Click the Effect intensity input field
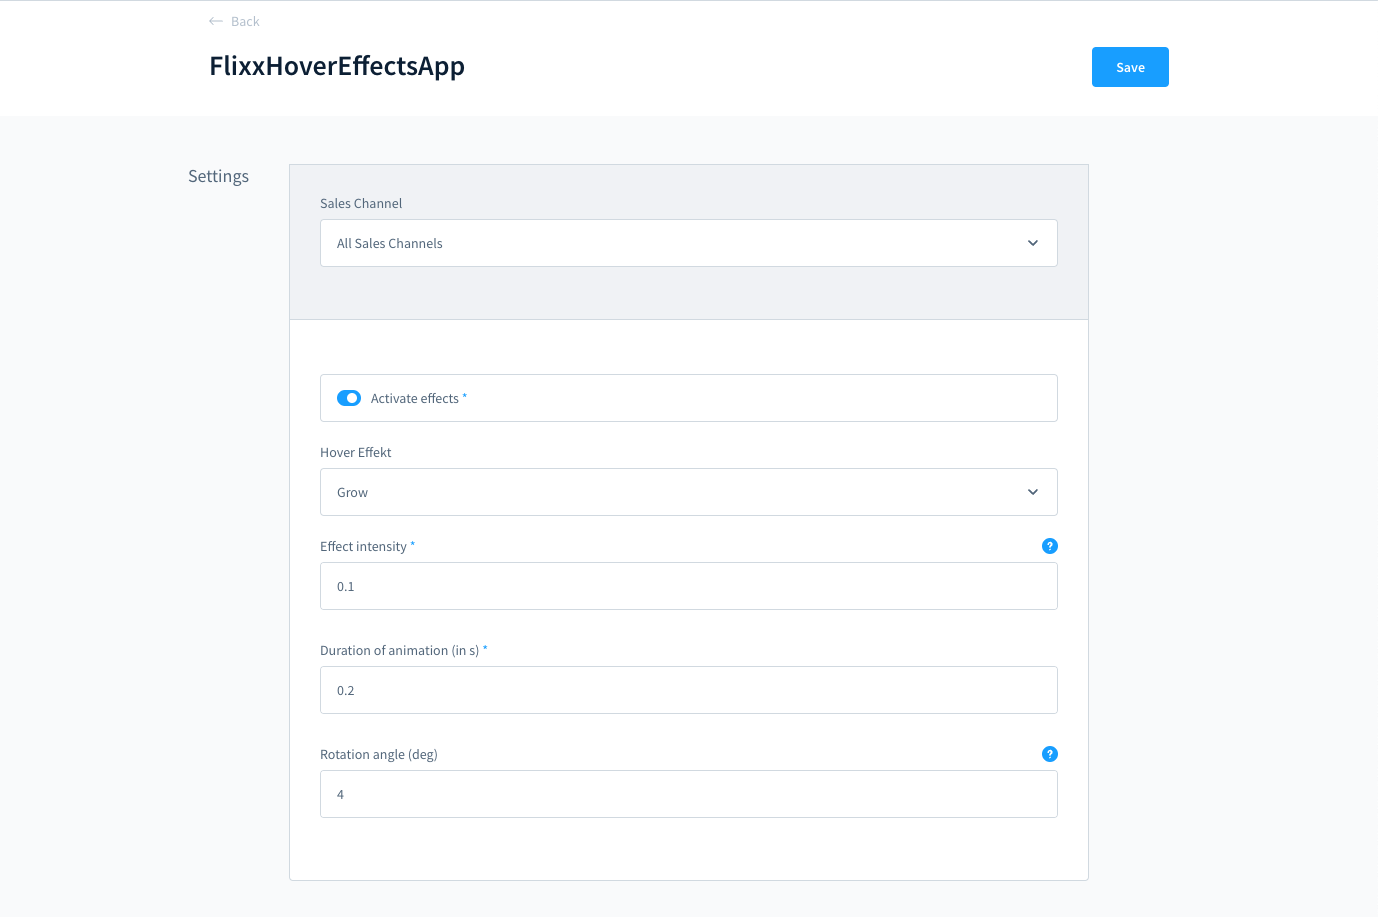1378x917 pixels. tap(688, 586)
